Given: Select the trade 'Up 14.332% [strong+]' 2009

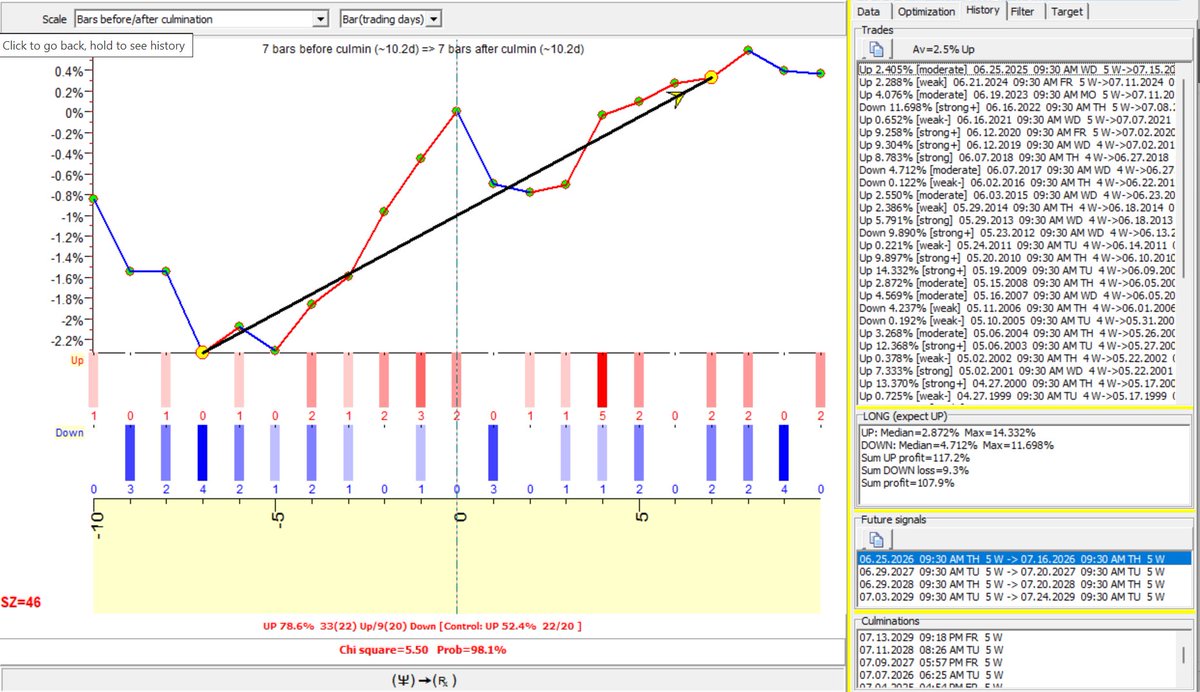Looking at the screenshot, I should coord(1016,270).
